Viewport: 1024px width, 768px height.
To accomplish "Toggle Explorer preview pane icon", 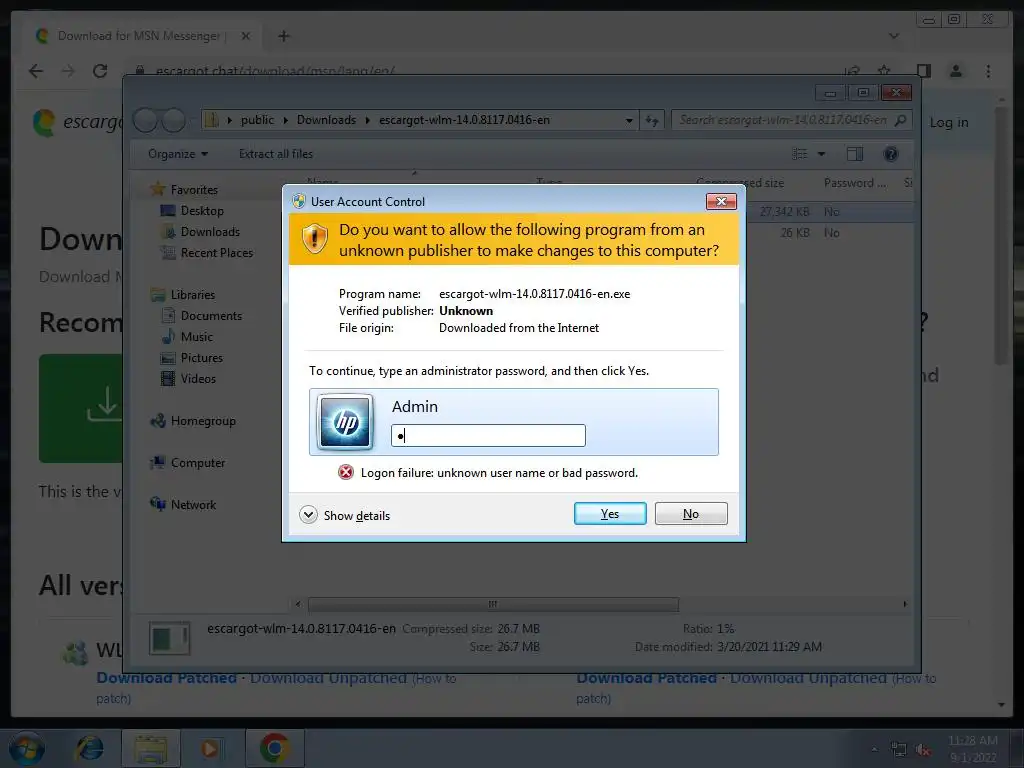I will [x=854, y=154].
